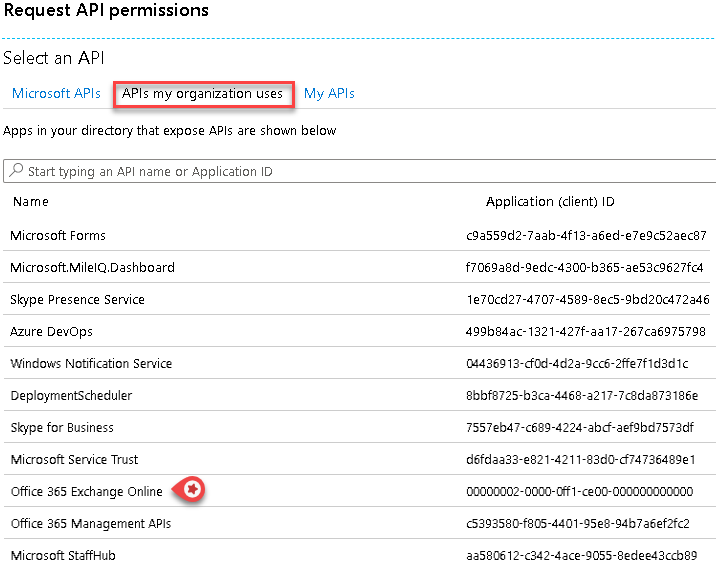This screenshot has height=570, width=716.
Task: Select Windows Notification Service
Action: click(91, 364)
